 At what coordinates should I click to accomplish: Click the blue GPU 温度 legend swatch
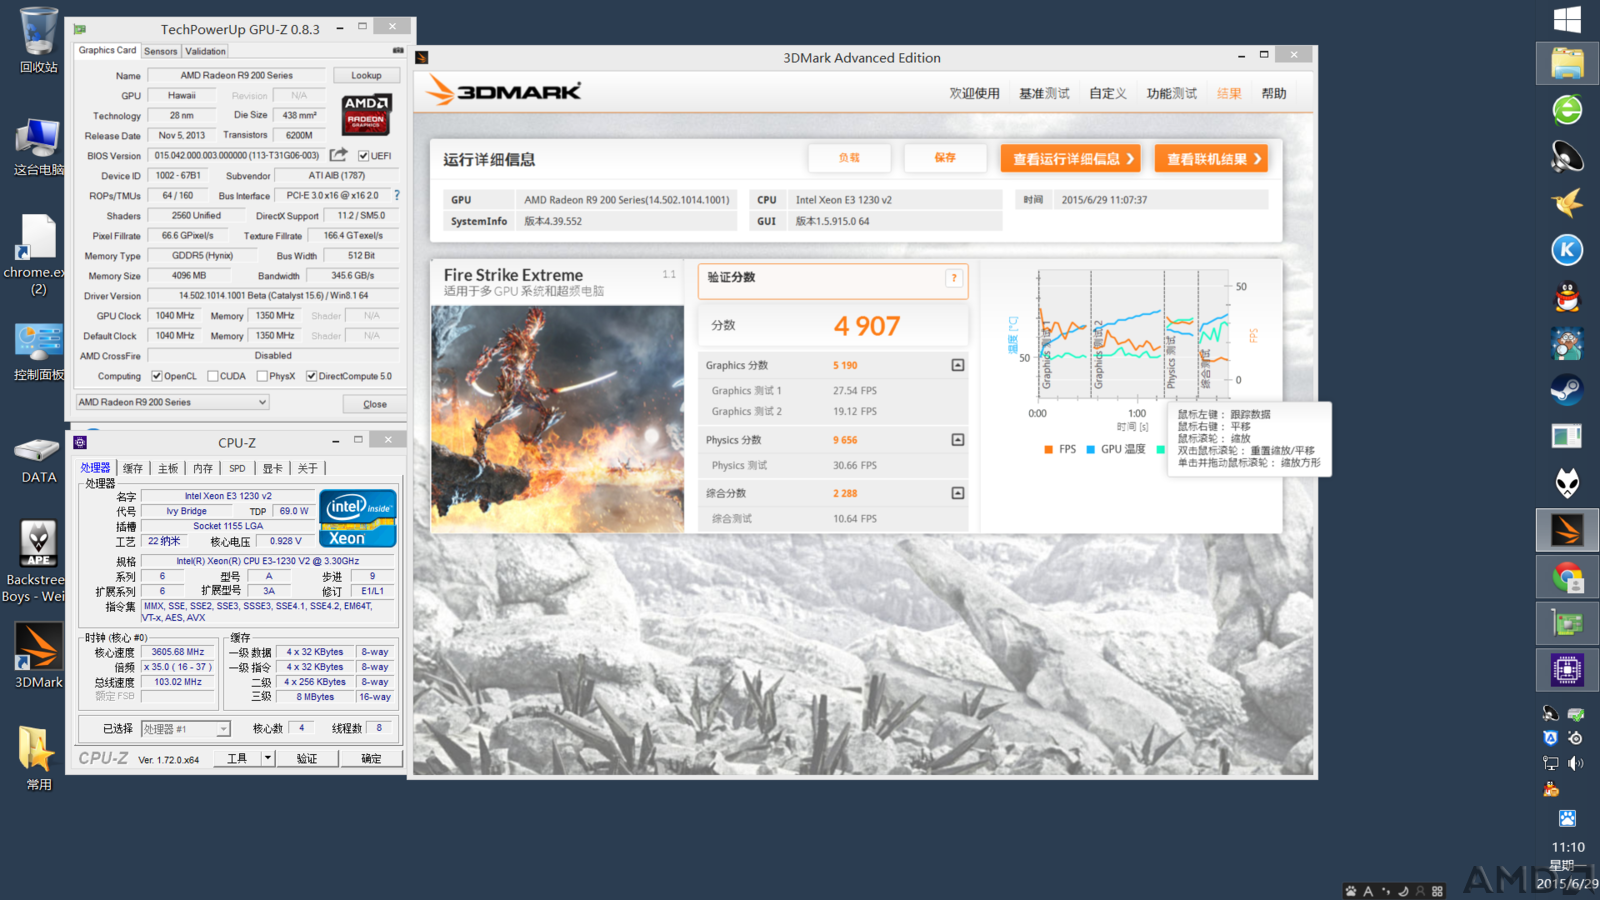(x=1091, y=450)
